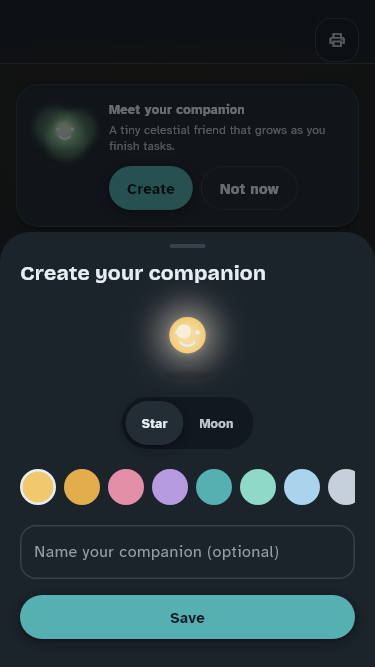This screenshot has width=375, height=667.
Task: Pick the light blue swatch
Action: [x=302, y=487]
